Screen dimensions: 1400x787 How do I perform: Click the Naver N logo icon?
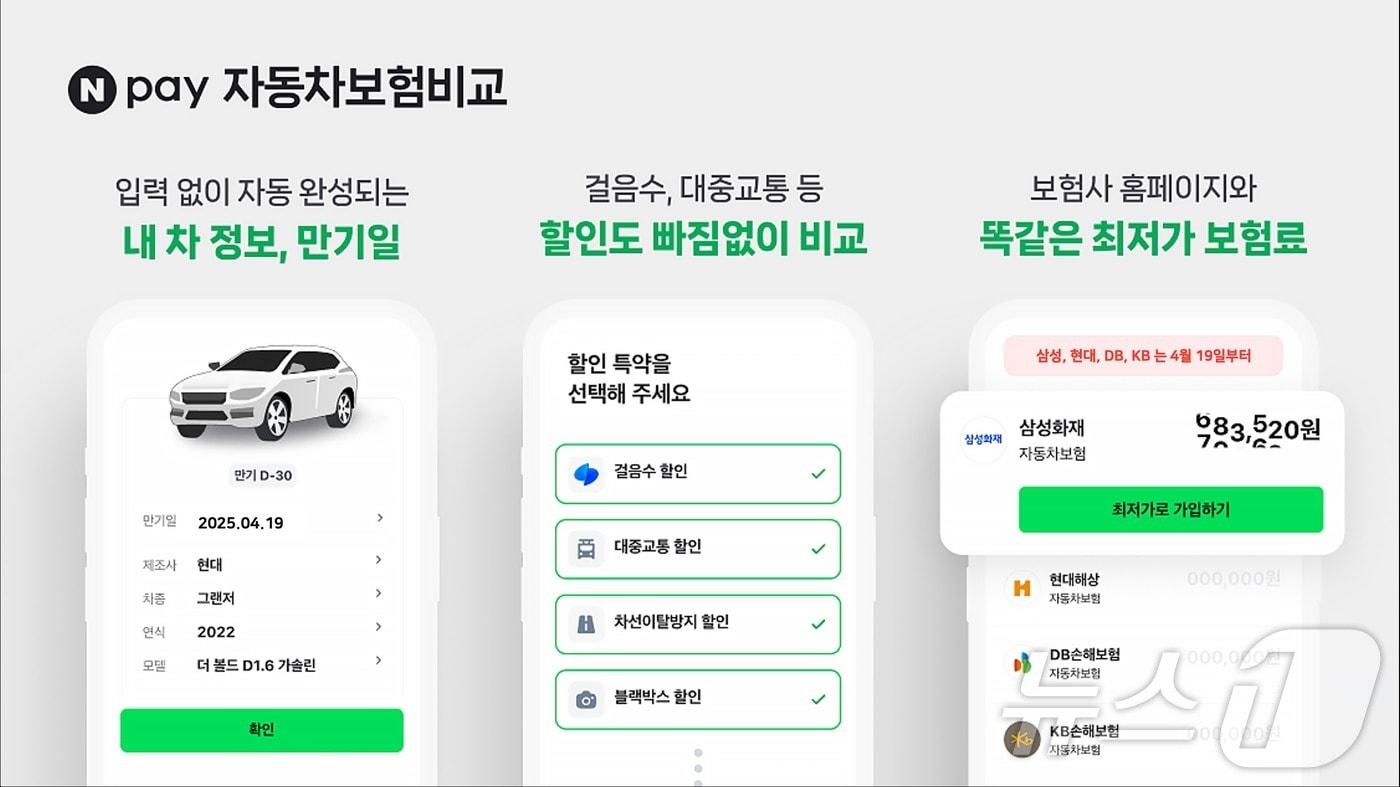(92, 89)
